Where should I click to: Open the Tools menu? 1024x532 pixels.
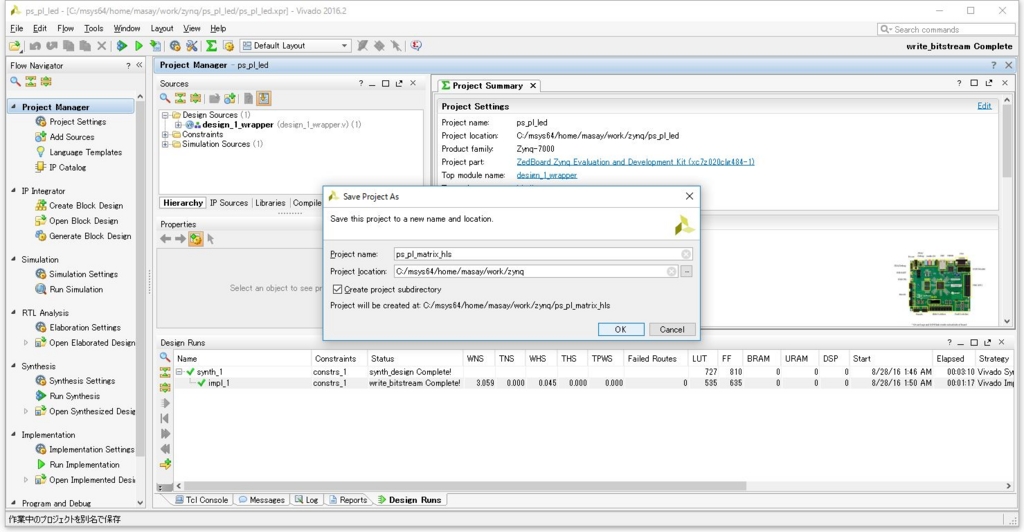[x=93, y=29]
